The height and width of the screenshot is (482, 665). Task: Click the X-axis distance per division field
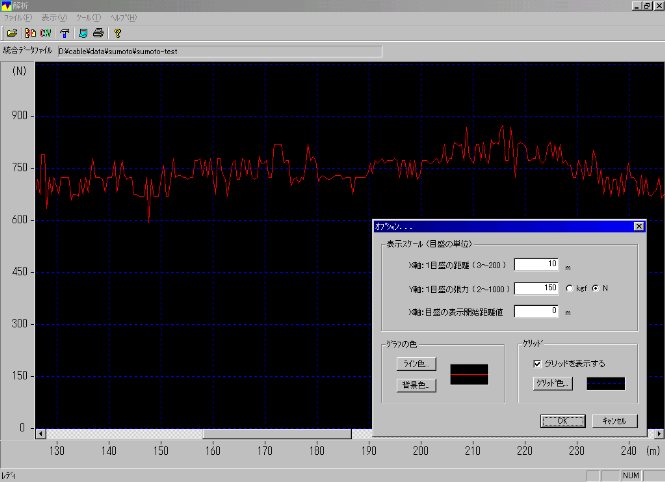tap(536, 264)
